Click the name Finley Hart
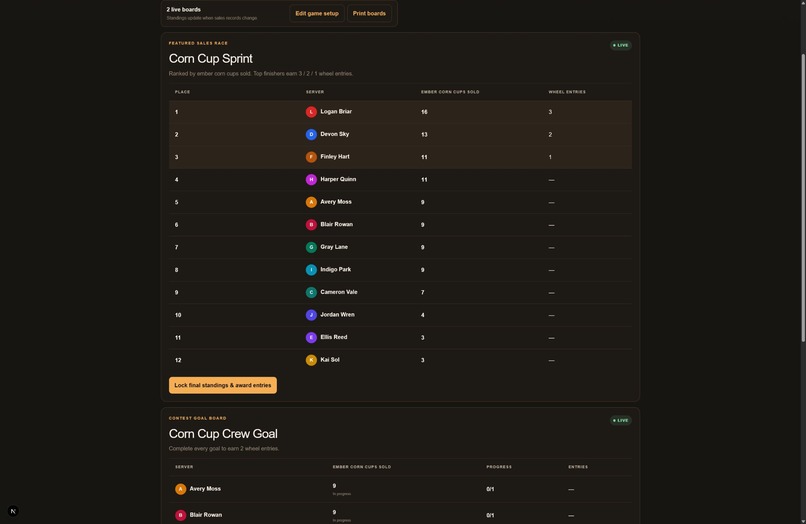 [x=335, y=157]
